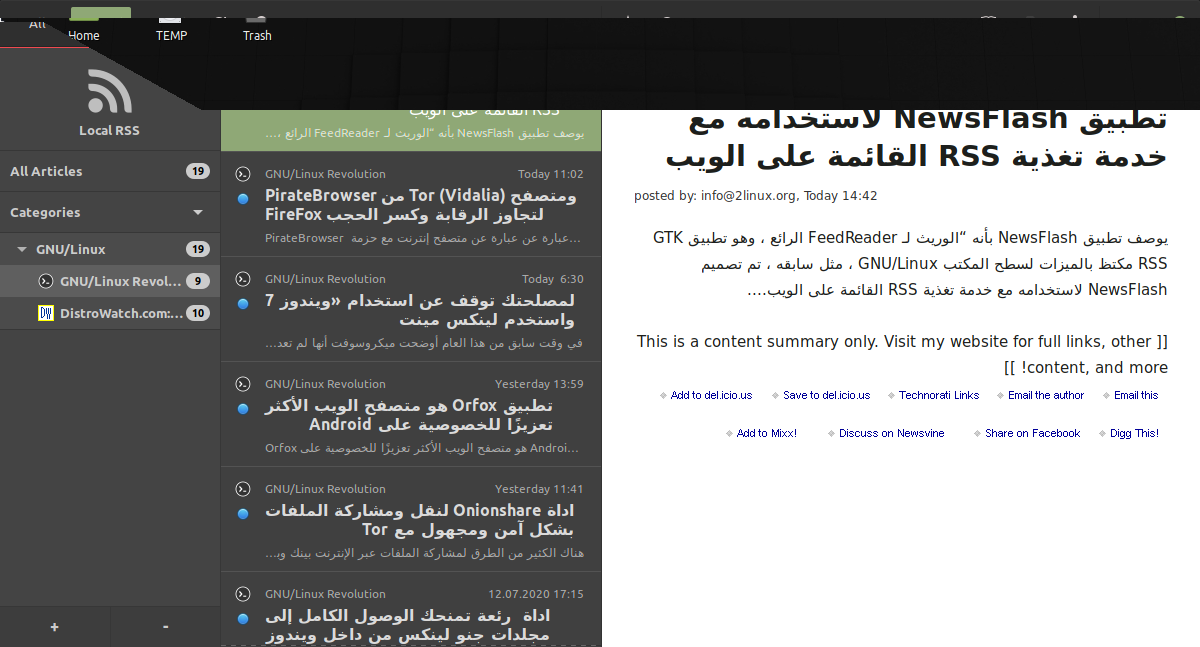Click the 'Yesterday 11:41' timestamp

tap(539, 489)
